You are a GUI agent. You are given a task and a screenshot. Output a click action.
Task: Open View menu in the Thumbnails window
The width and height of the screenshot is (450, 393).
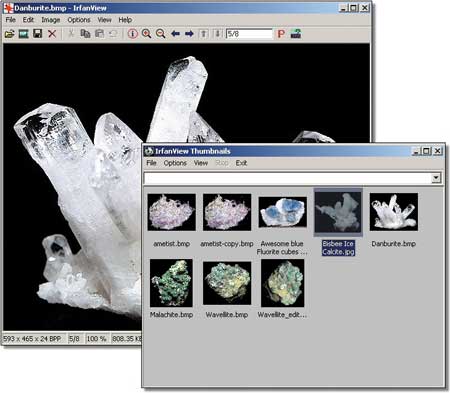click(201, 163)
